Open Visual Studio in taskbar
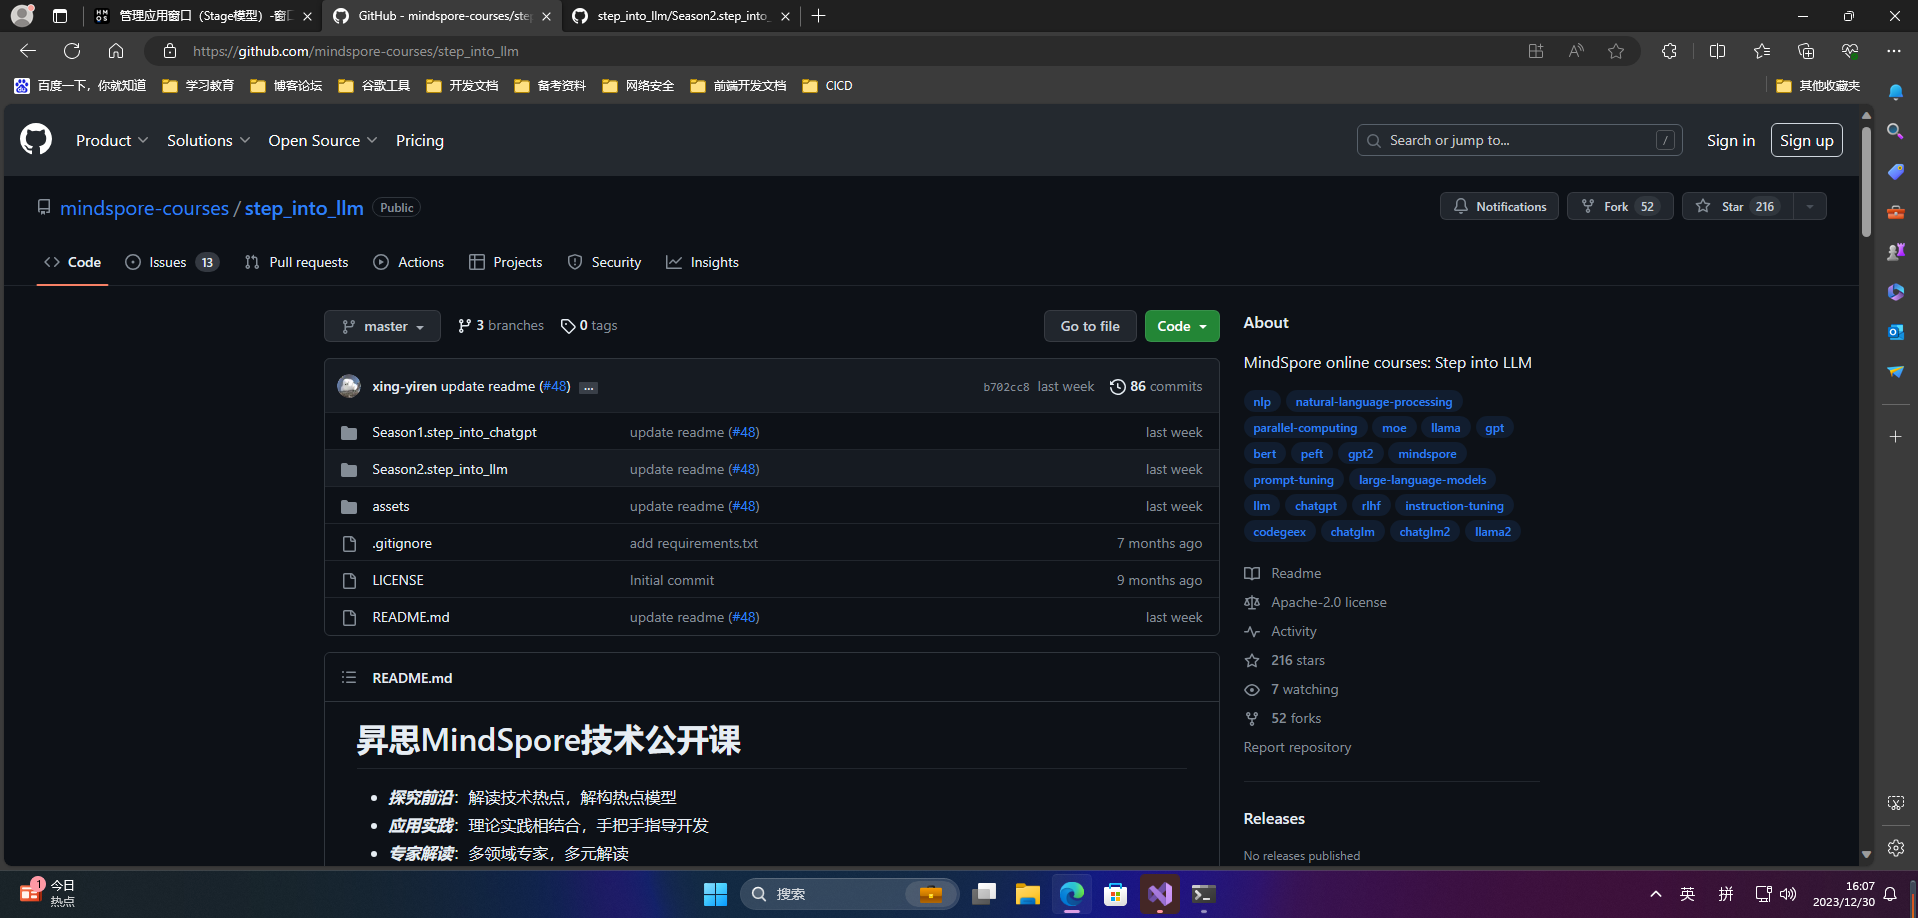This screenshot has height=918, width=1918. [1159, 894]
